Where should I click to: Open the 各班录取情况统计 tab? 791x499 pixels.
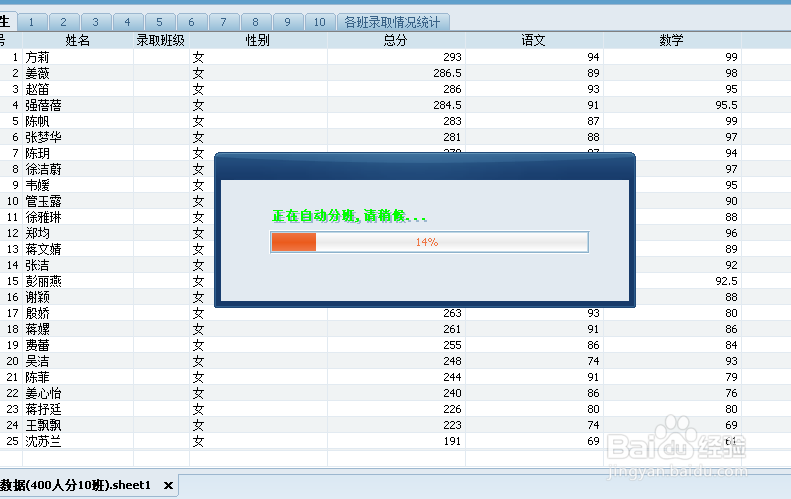click(x=392, y=22)
